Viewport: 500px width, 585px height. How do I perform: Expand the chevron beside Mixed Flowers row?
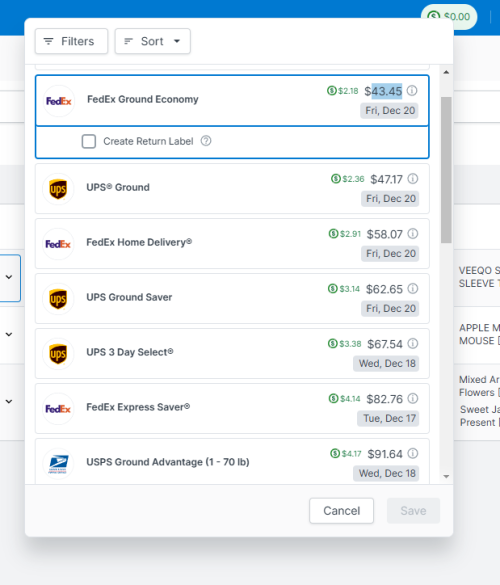pos(9,401)
